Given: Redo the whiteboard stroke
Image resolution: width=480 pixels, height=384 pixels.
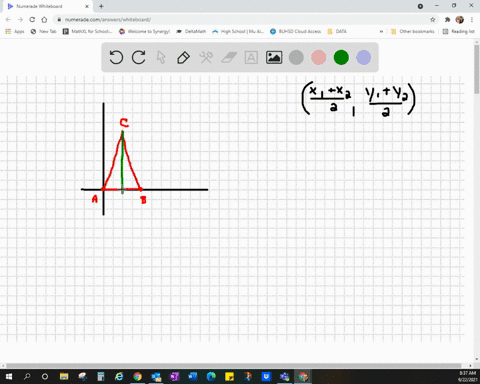Looking at the screenshot, I should 139,57.
